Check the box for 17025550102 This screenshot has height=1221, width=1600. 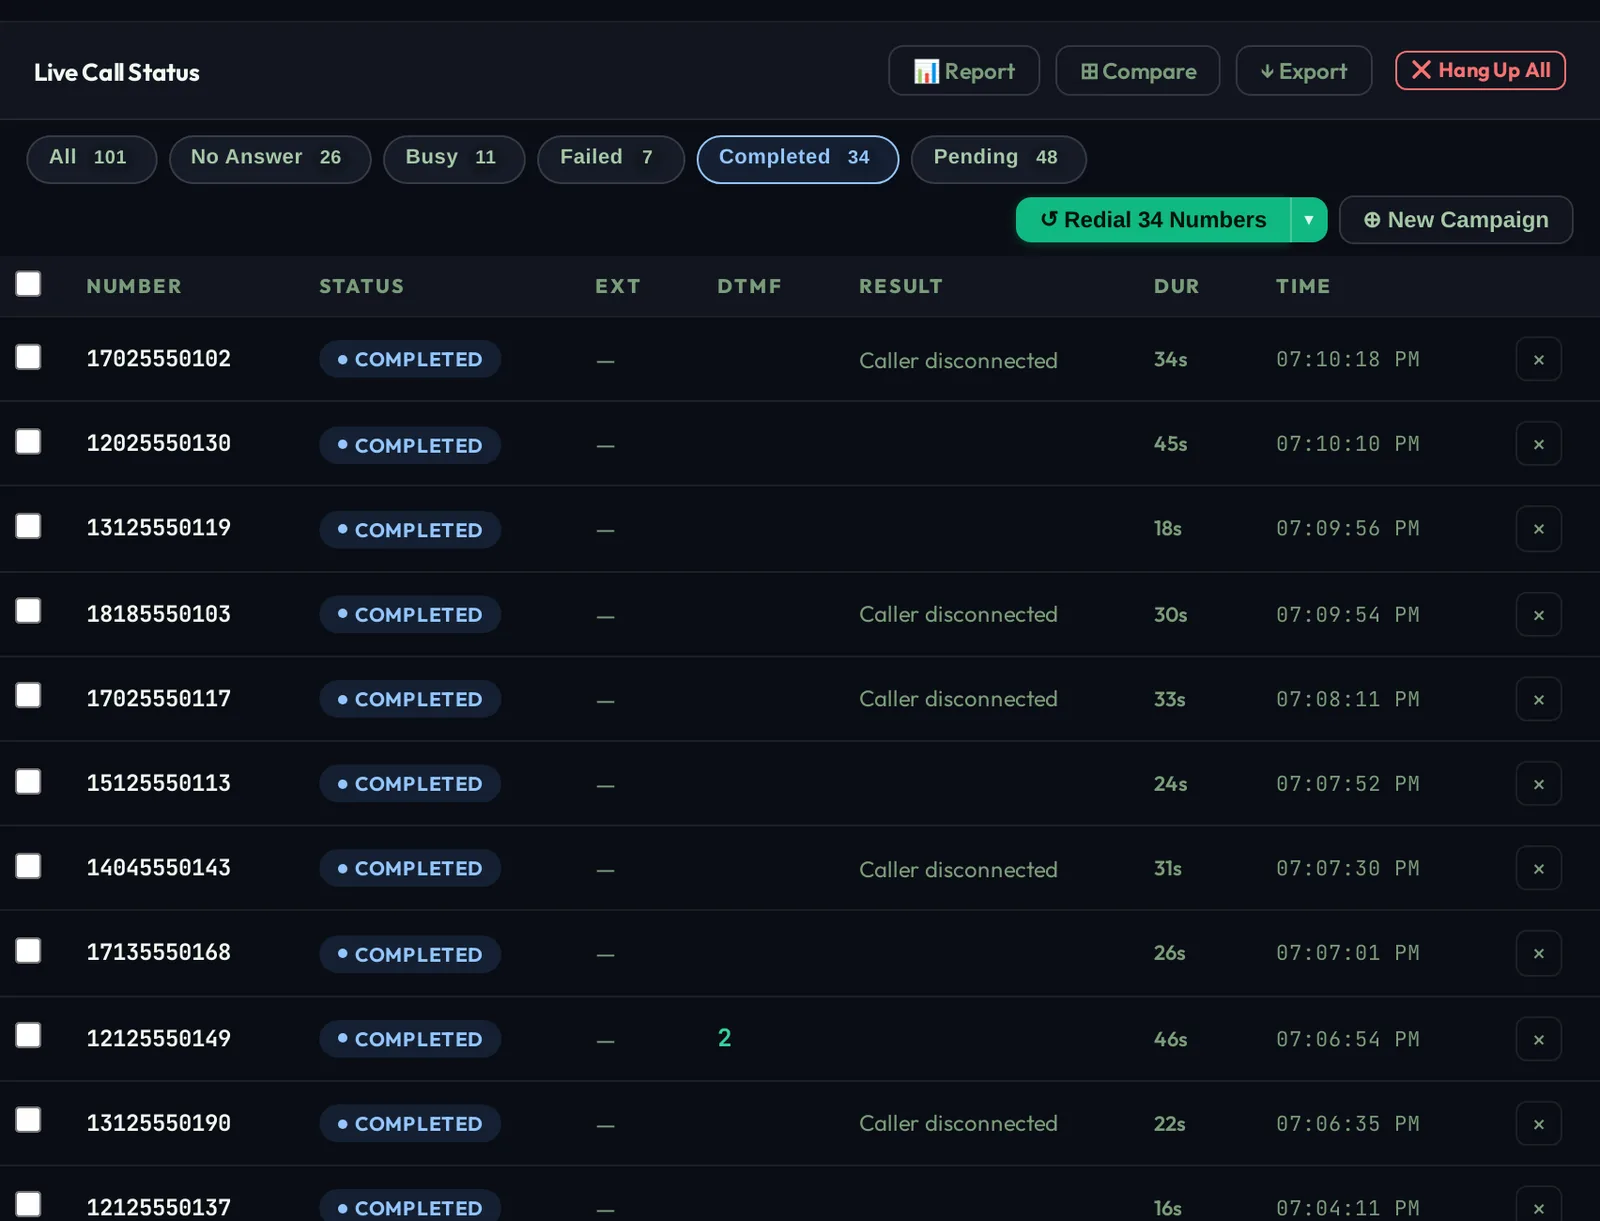(x=28, y=357)
